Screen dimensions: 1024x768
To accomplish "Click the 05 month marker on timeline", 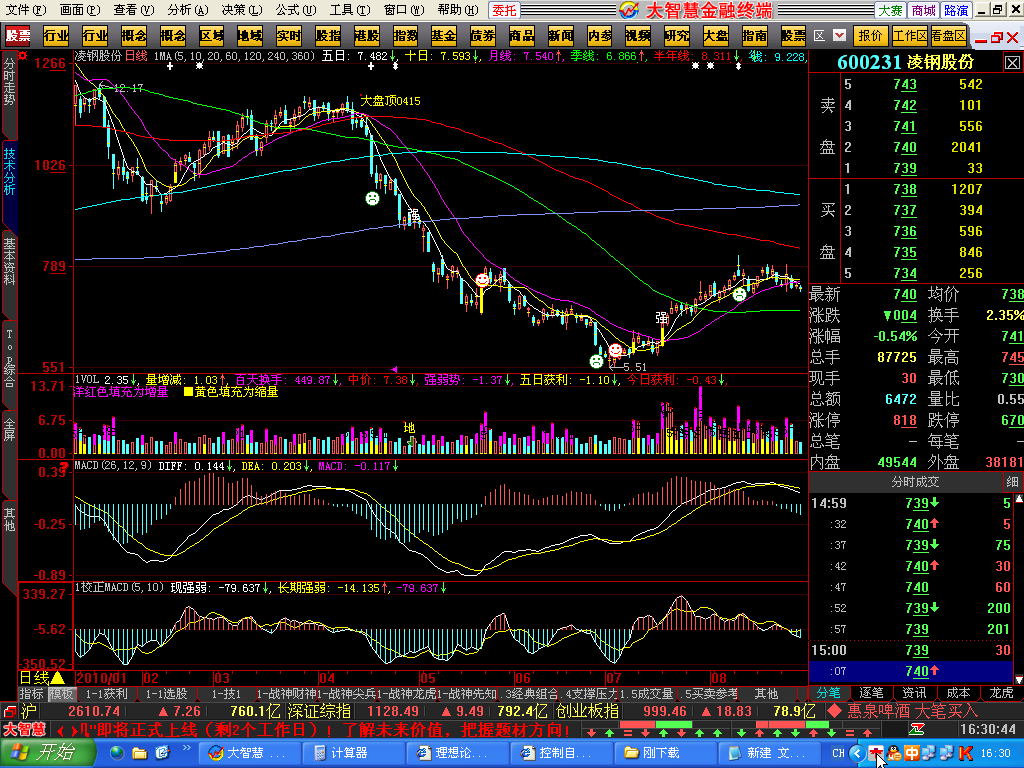I will point(428,678).
